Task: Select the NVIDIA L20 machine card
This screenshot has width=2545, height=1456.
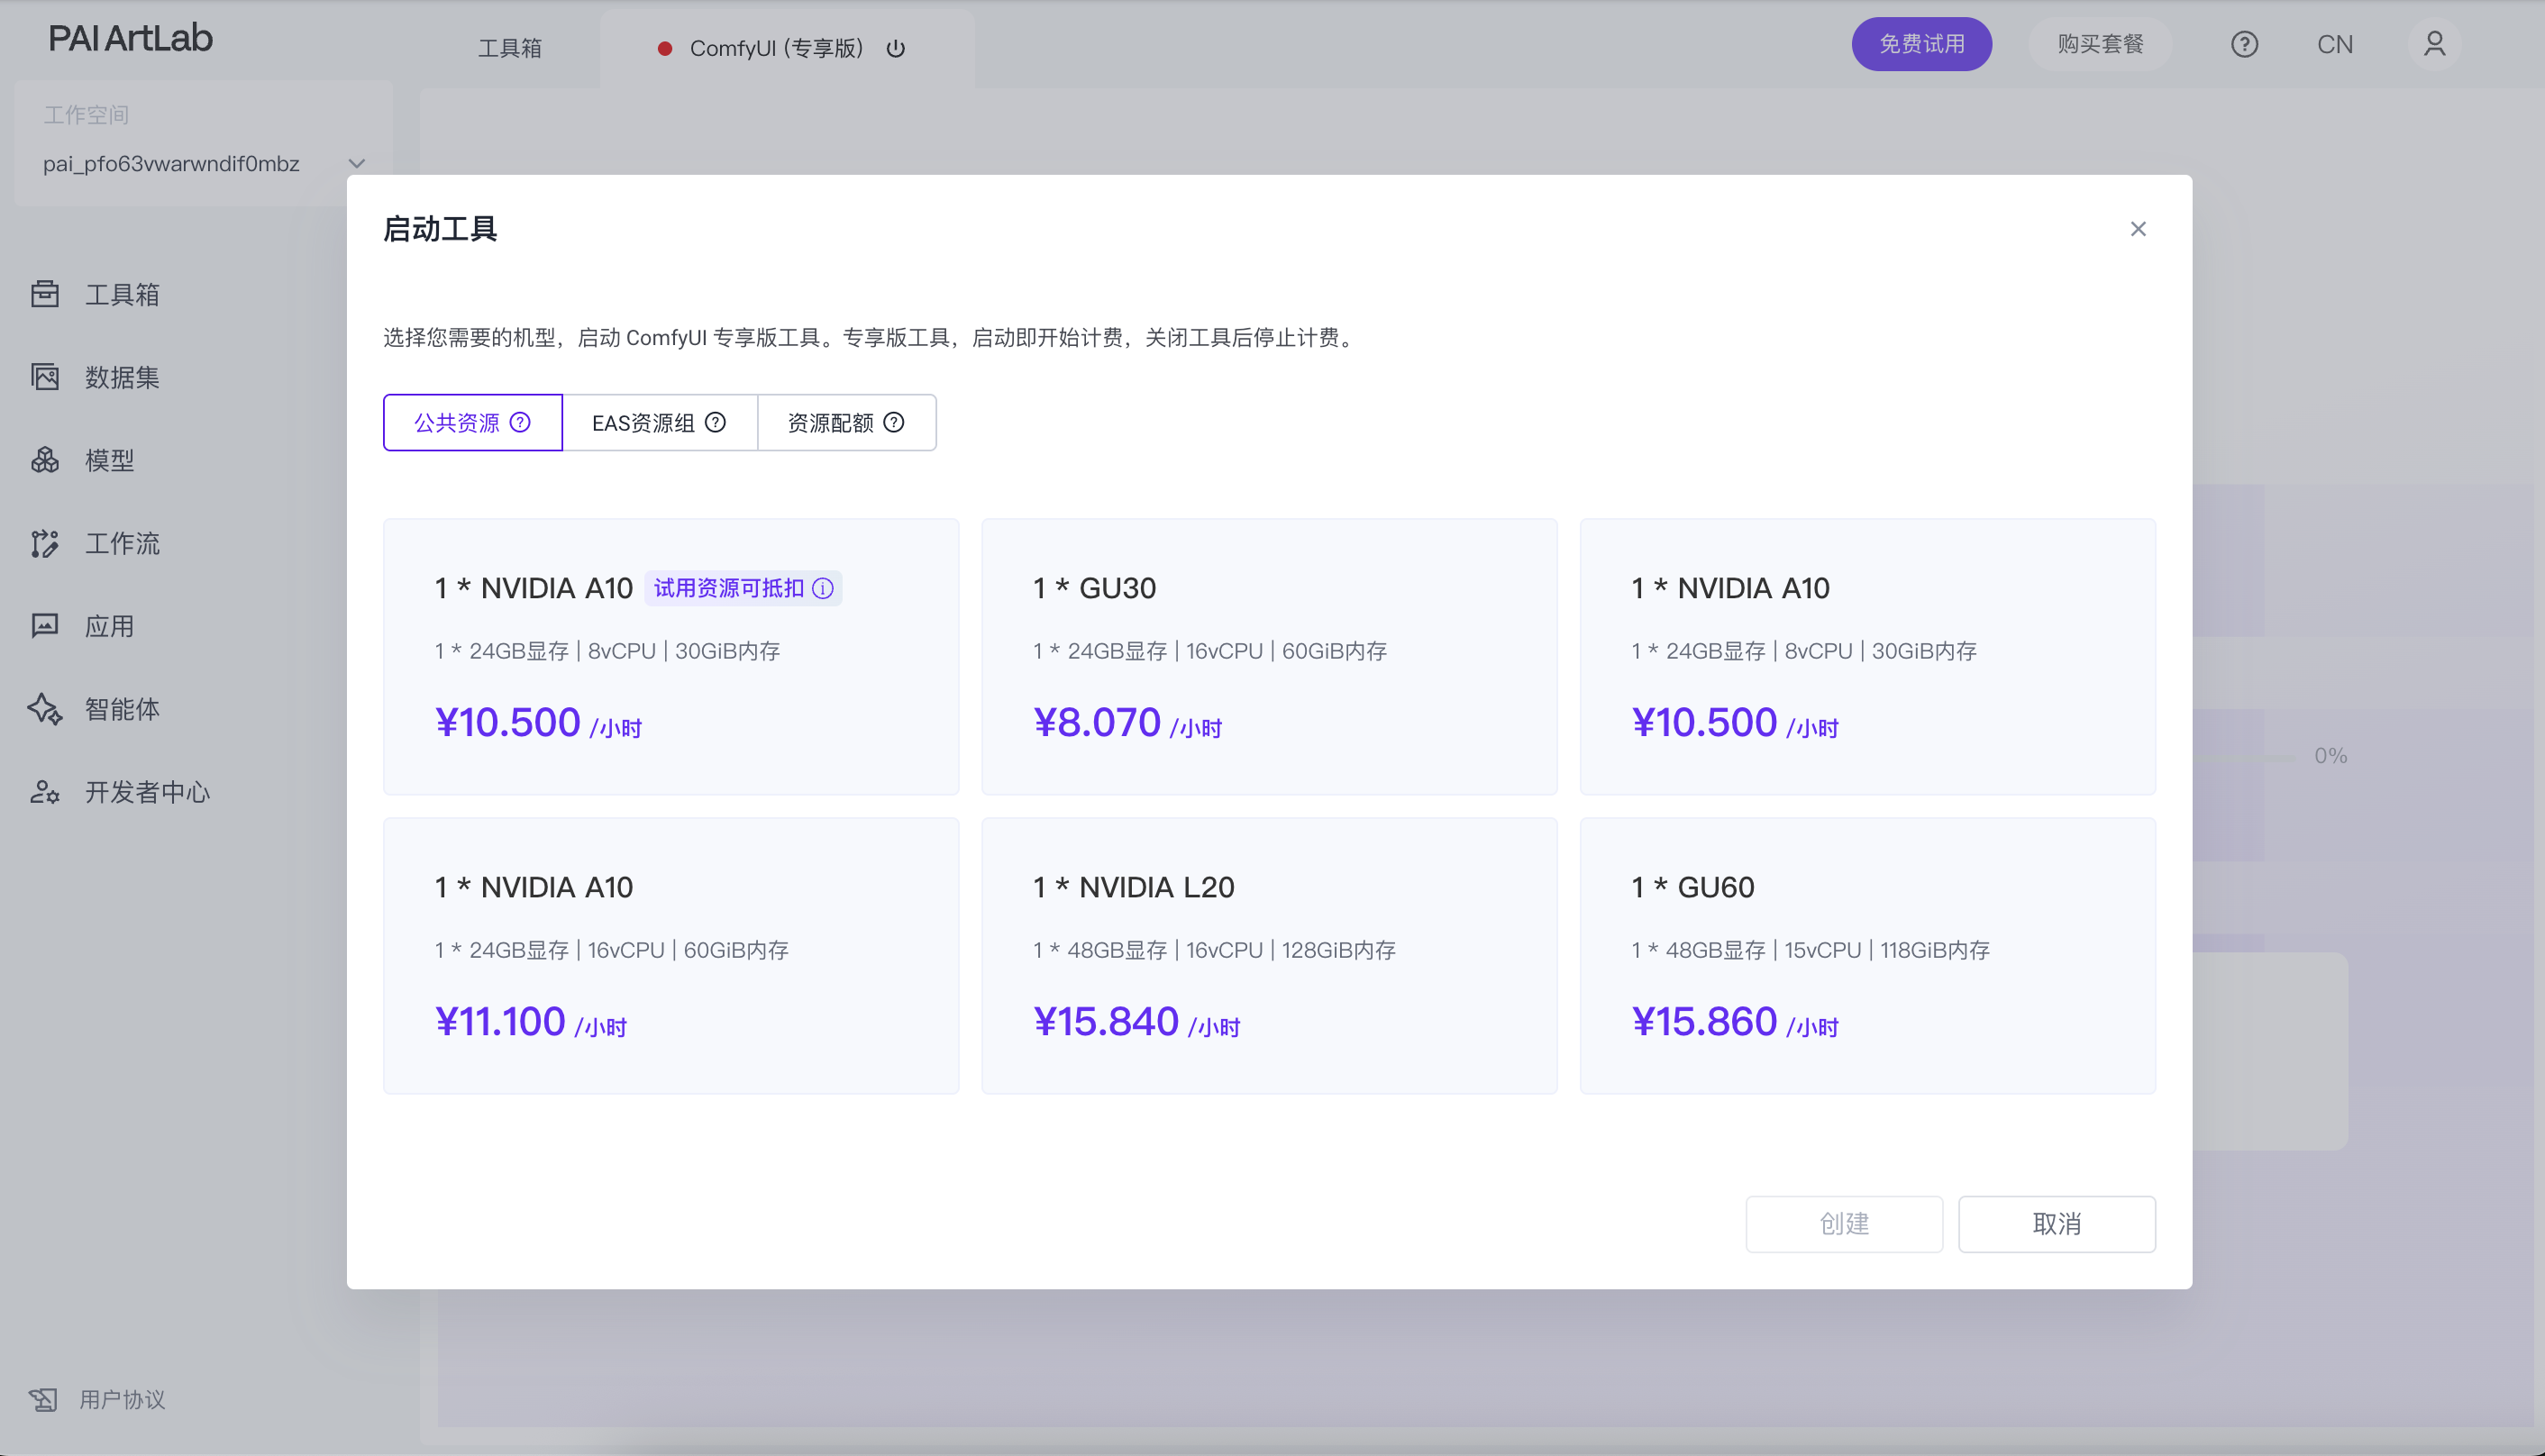Action: (1269, 955)
